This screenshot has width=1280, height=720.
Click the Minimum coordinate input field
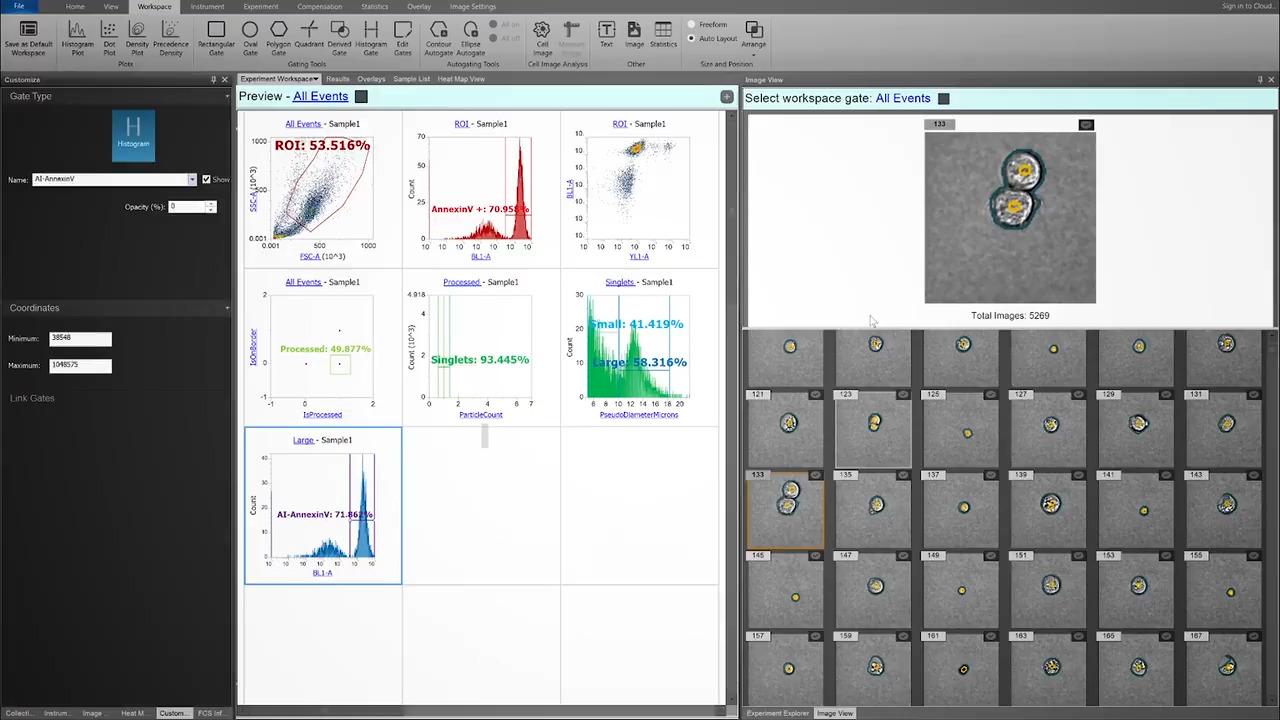coord(80,338)
